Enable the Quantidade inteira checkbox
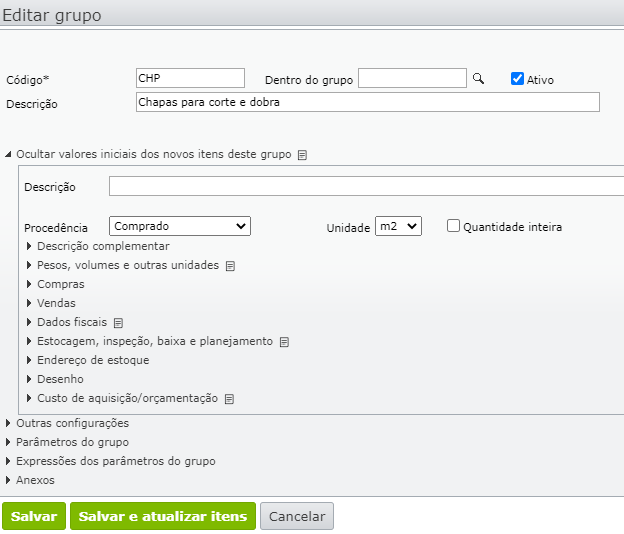 (x=453, y=226)
